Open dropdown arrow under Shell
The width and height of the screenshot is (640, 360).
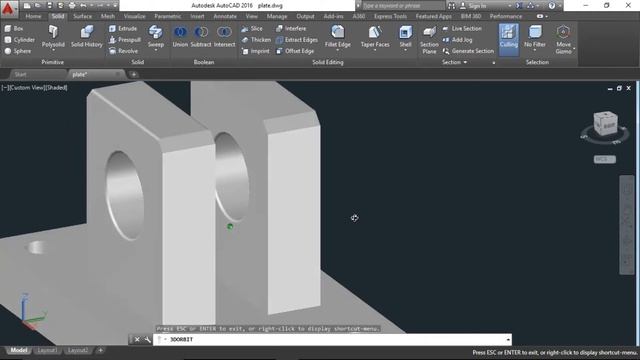(405, 50)
